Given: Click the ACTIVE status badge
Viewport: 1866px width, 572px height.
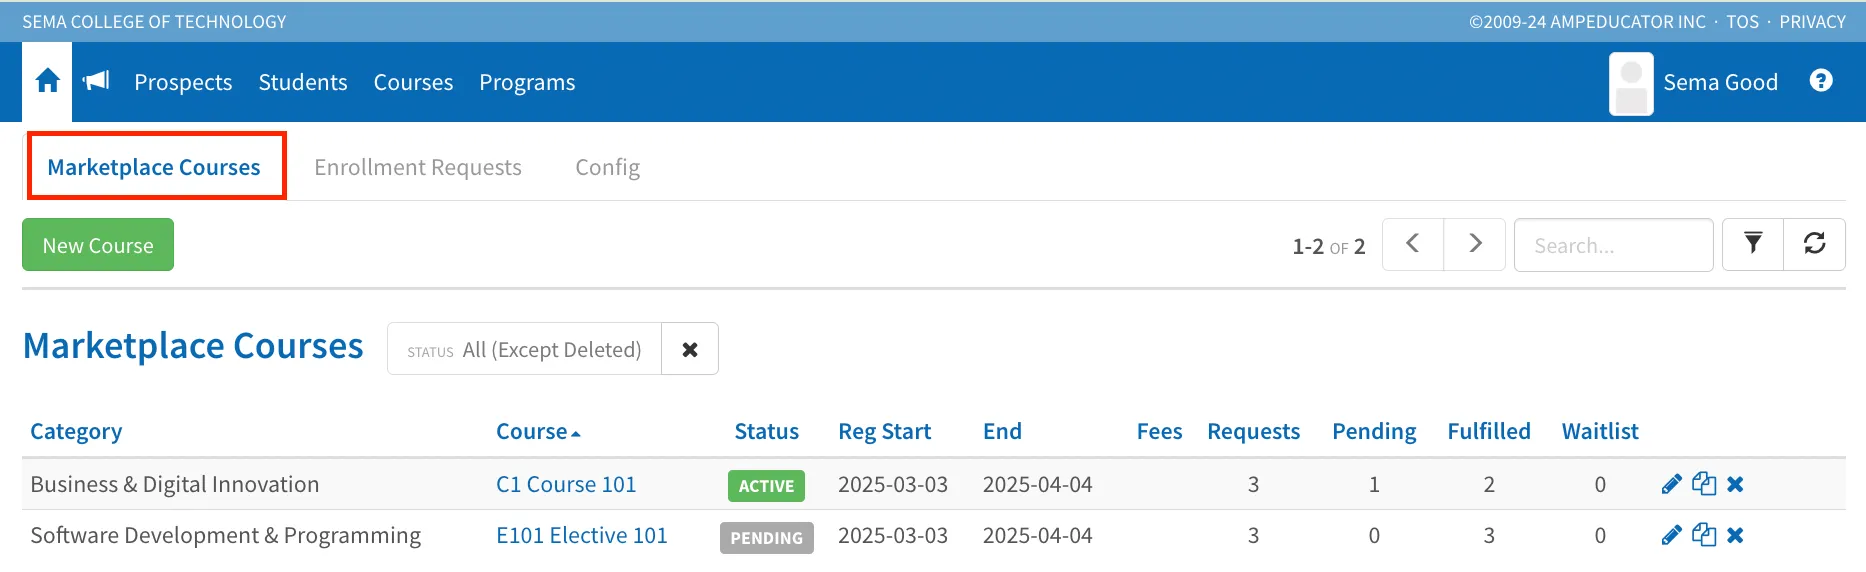Looking at the screenshot, I should coord(766,486).
